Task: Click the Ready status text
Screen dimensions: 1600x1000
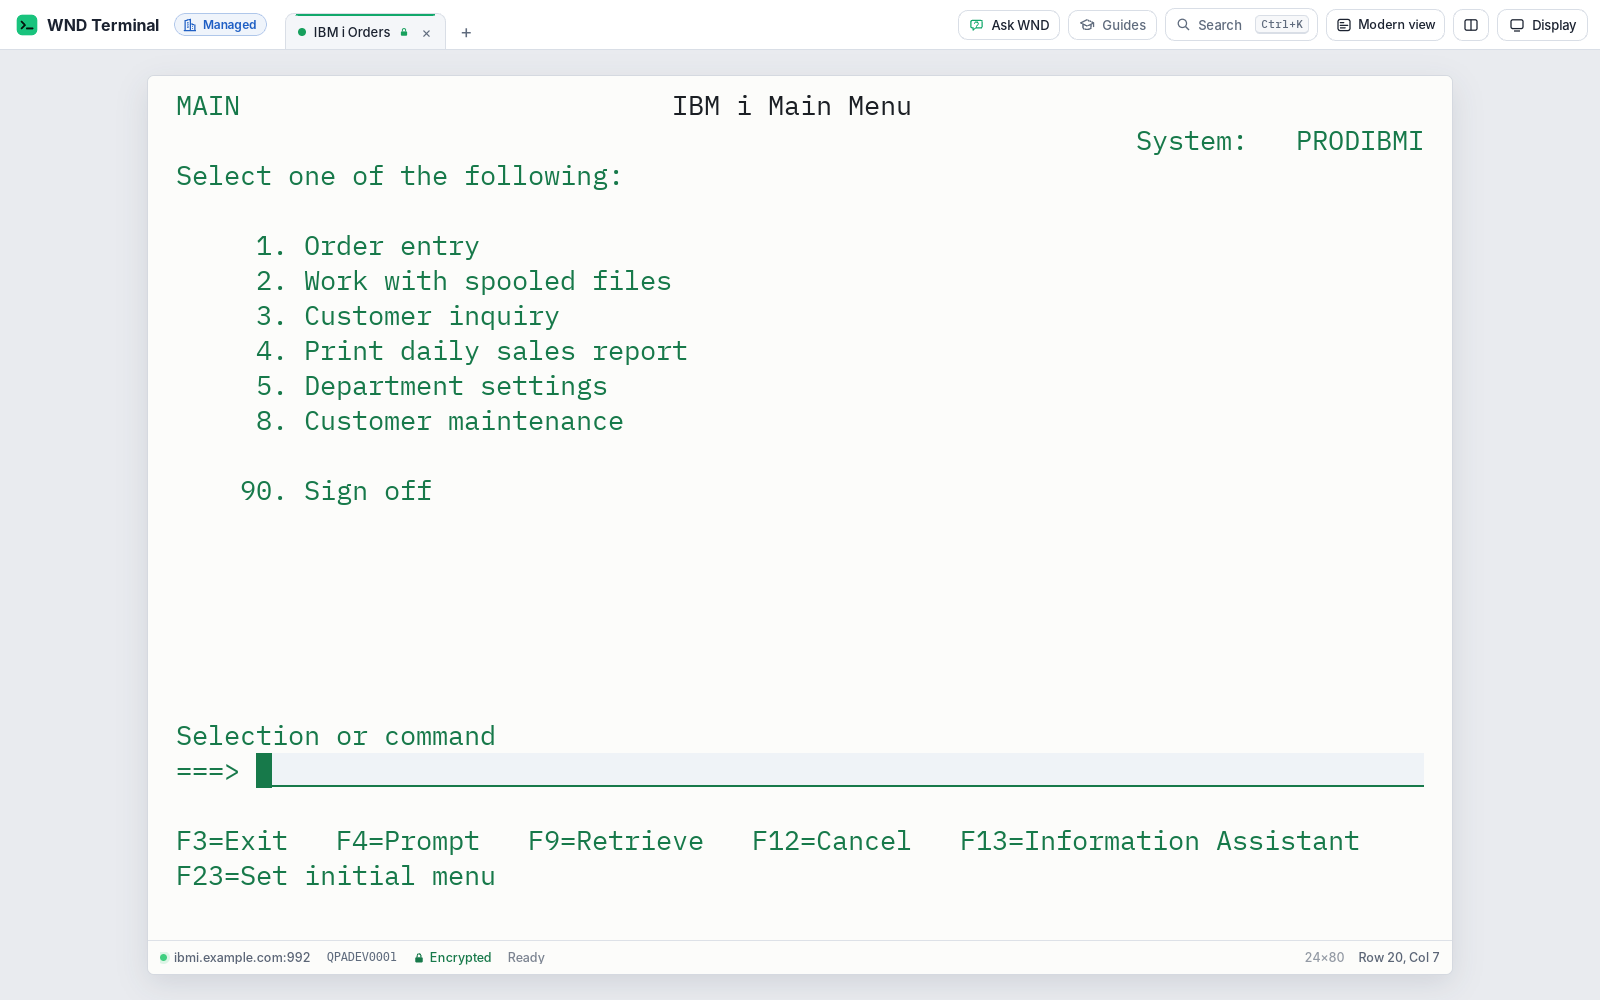Action: pyautogui.click(x=526, y=957)
